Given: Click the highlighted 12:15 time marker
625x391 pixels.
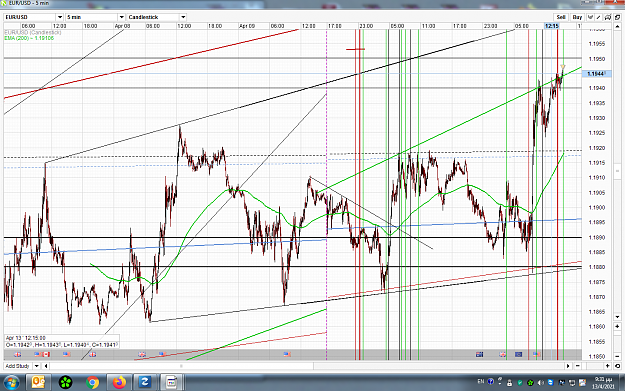Looking at the screenshot, I should [552, 26].
